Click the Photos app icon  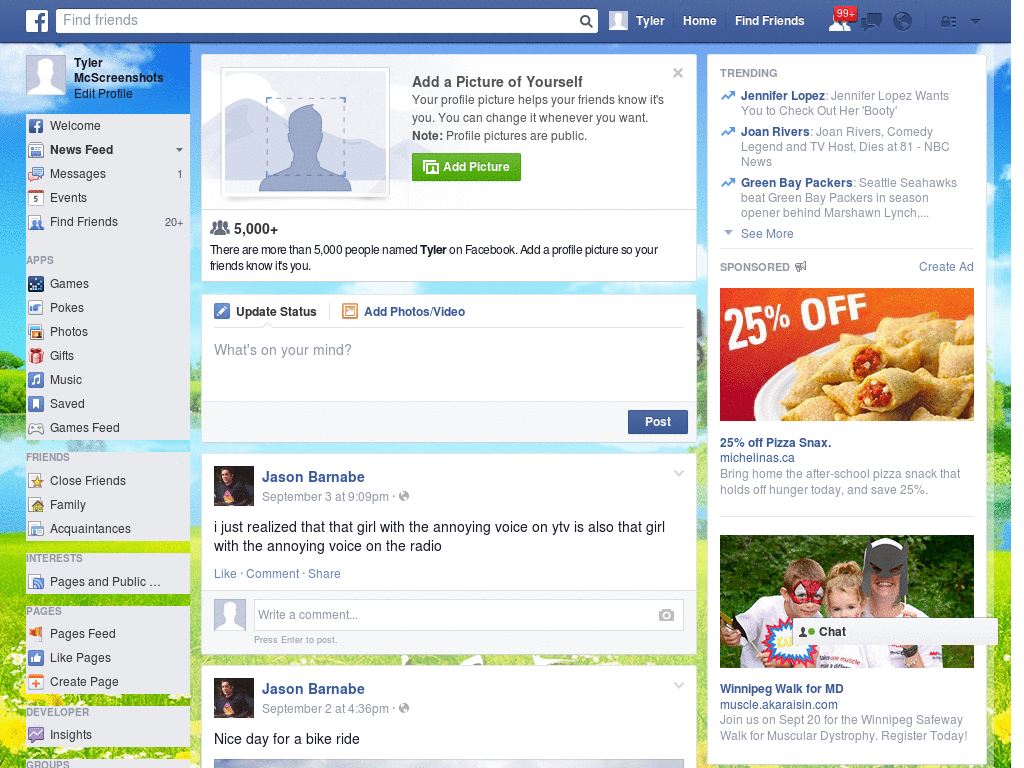pyautogui.click(x=36, y=332)
